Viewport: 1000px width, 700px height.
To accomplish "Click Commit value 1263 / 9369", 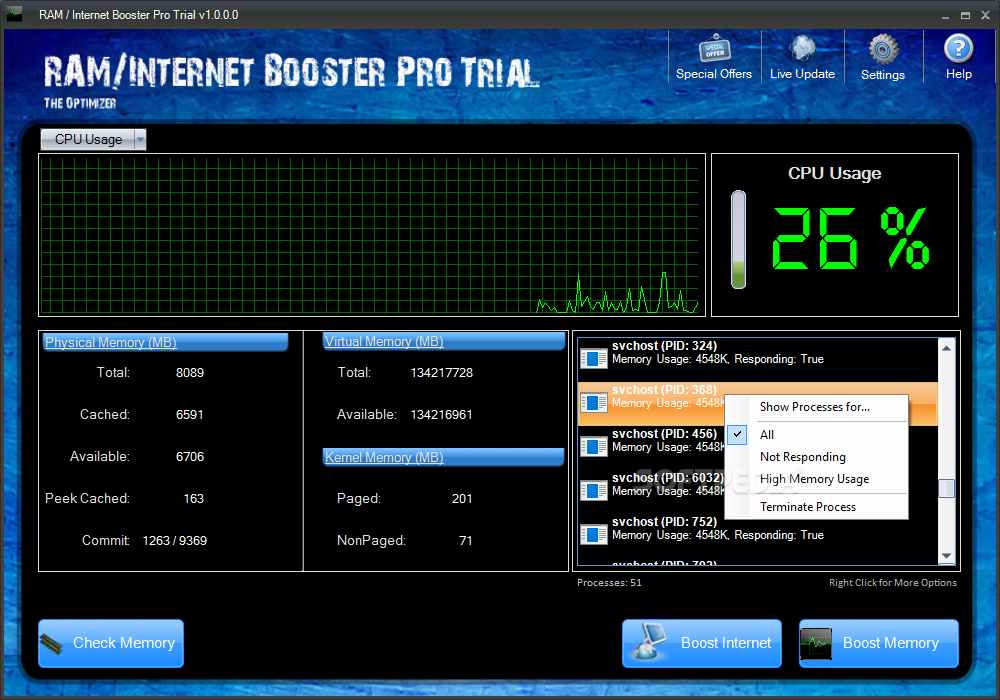I will (174, 541).
